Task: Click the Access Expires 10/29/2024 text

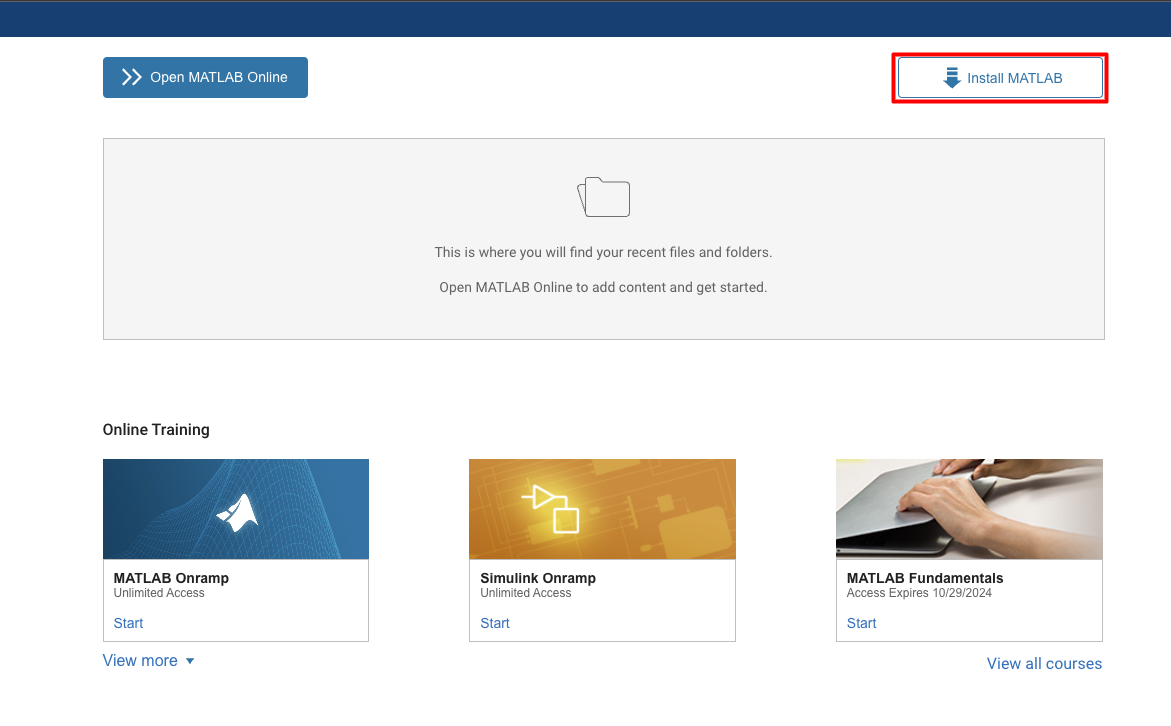Action: click(x=919, y=593)
